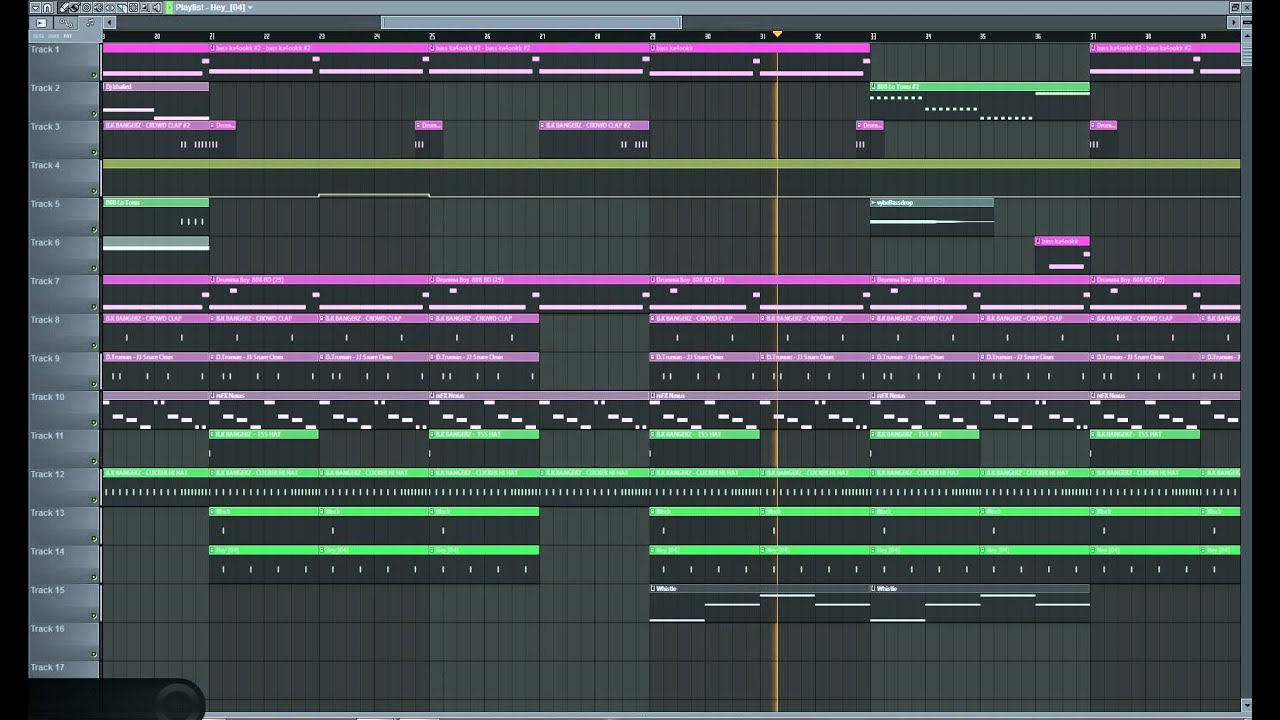The width and height of the screenshot is (1280, 720).
Task: Click the timeline scroll-left arrow
Action: [109, 22]
